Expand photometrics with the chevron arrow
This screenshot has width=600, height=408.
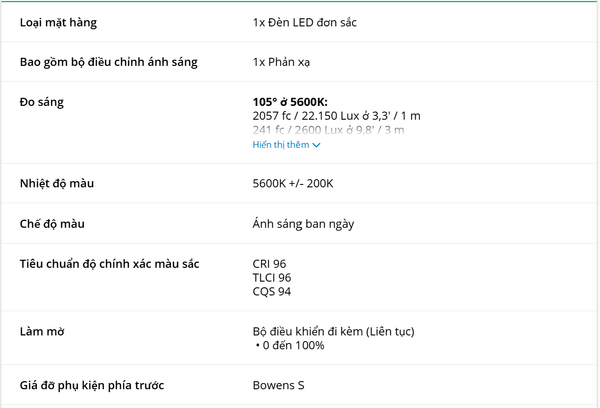pos(317,145)
